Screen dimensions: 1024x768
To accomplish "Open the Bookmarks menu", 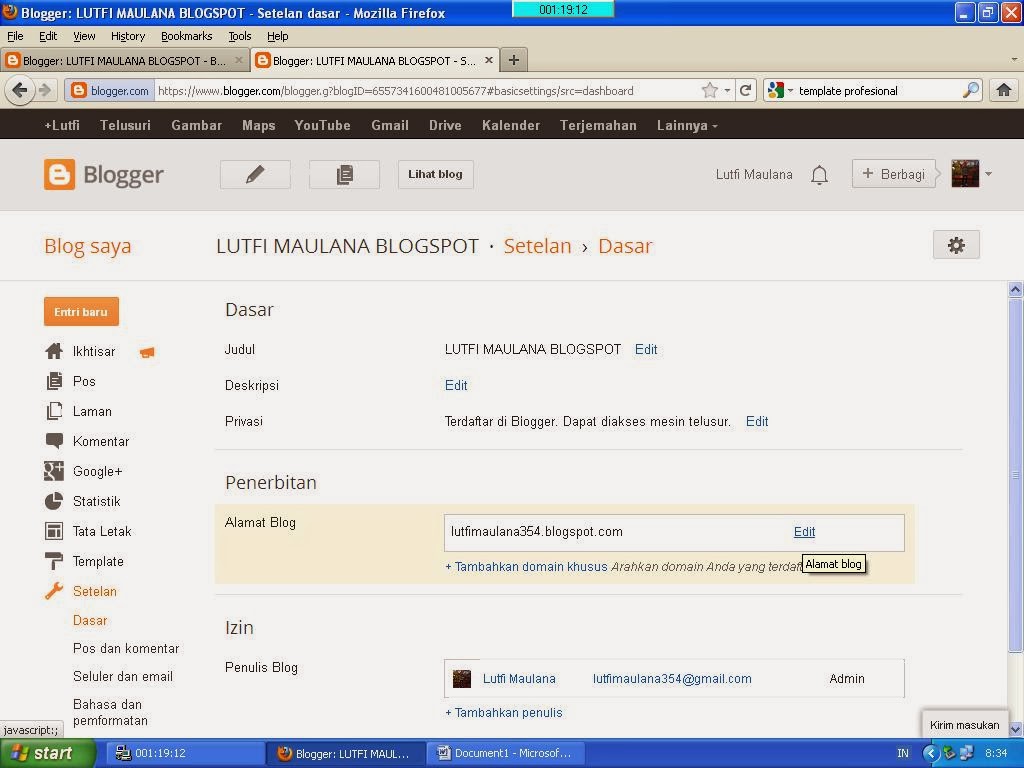I will coord(187,36).
